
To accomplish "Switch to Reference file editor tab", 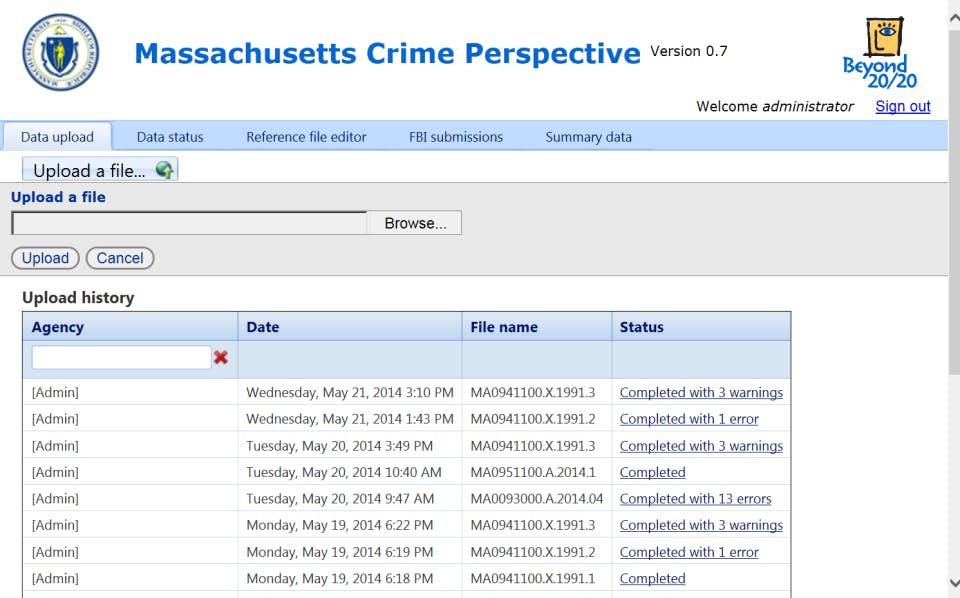I will [x=306, y=137].
